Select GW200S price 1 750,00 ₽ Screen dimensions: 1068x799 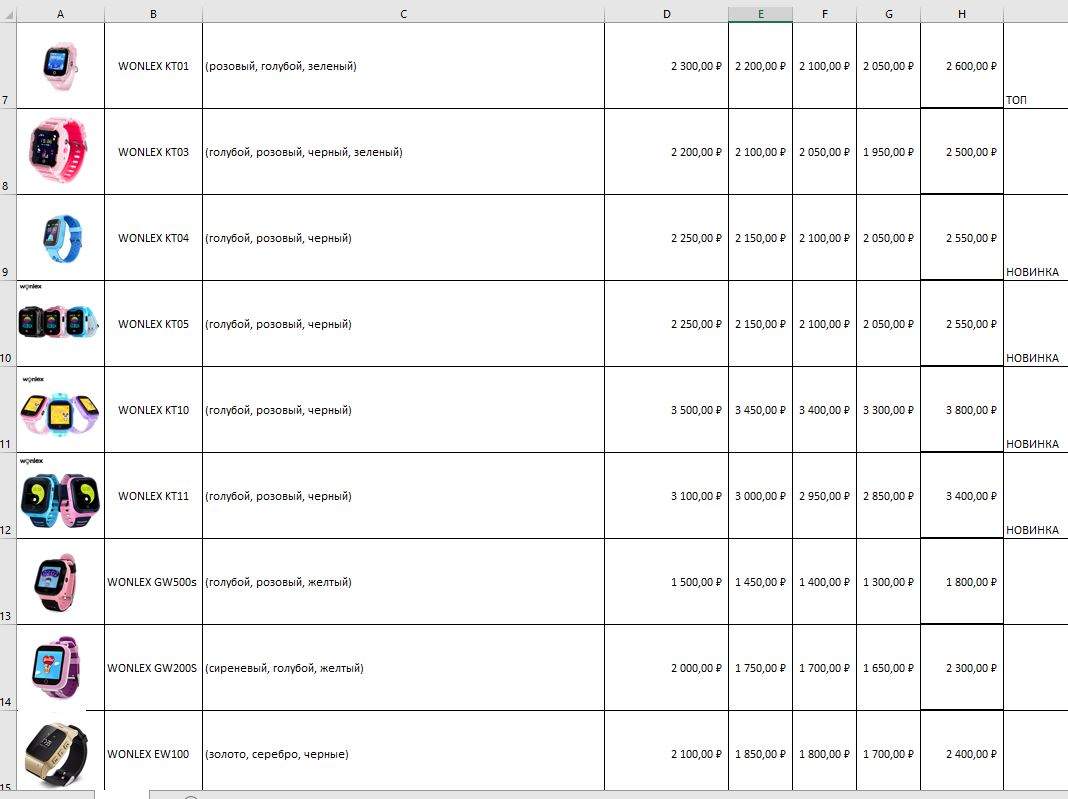coord(761,668)
